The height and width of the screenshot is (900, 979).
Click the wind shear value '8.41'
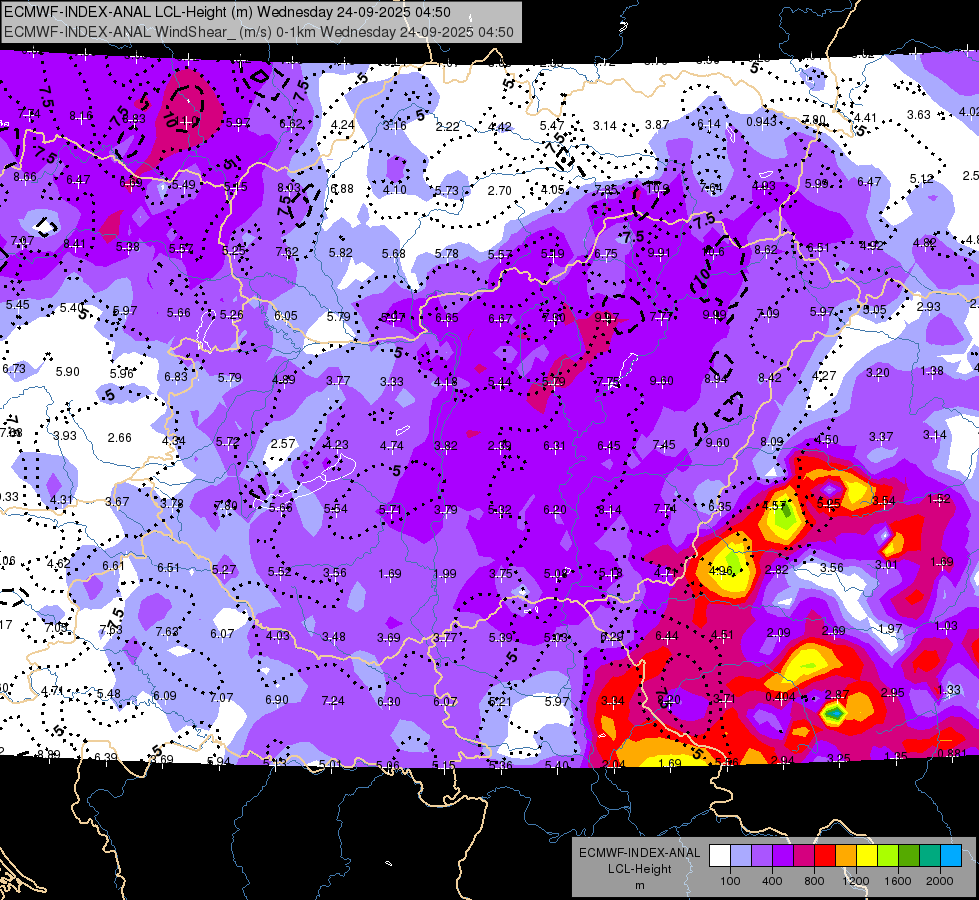coord(74,244)
